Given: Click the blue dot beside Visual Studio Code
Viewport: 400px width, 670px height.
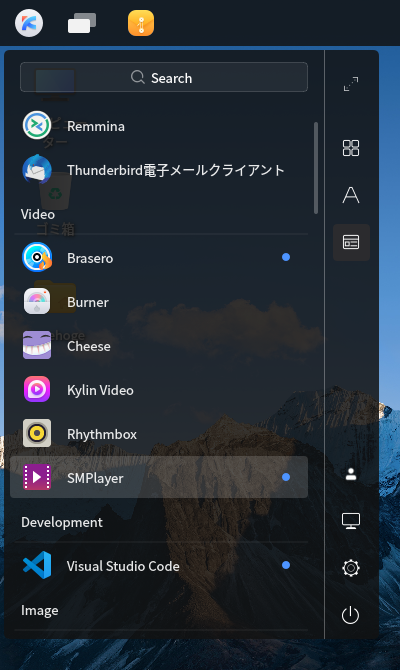Looking at the screenshot, I should click(x=286, y=565).
